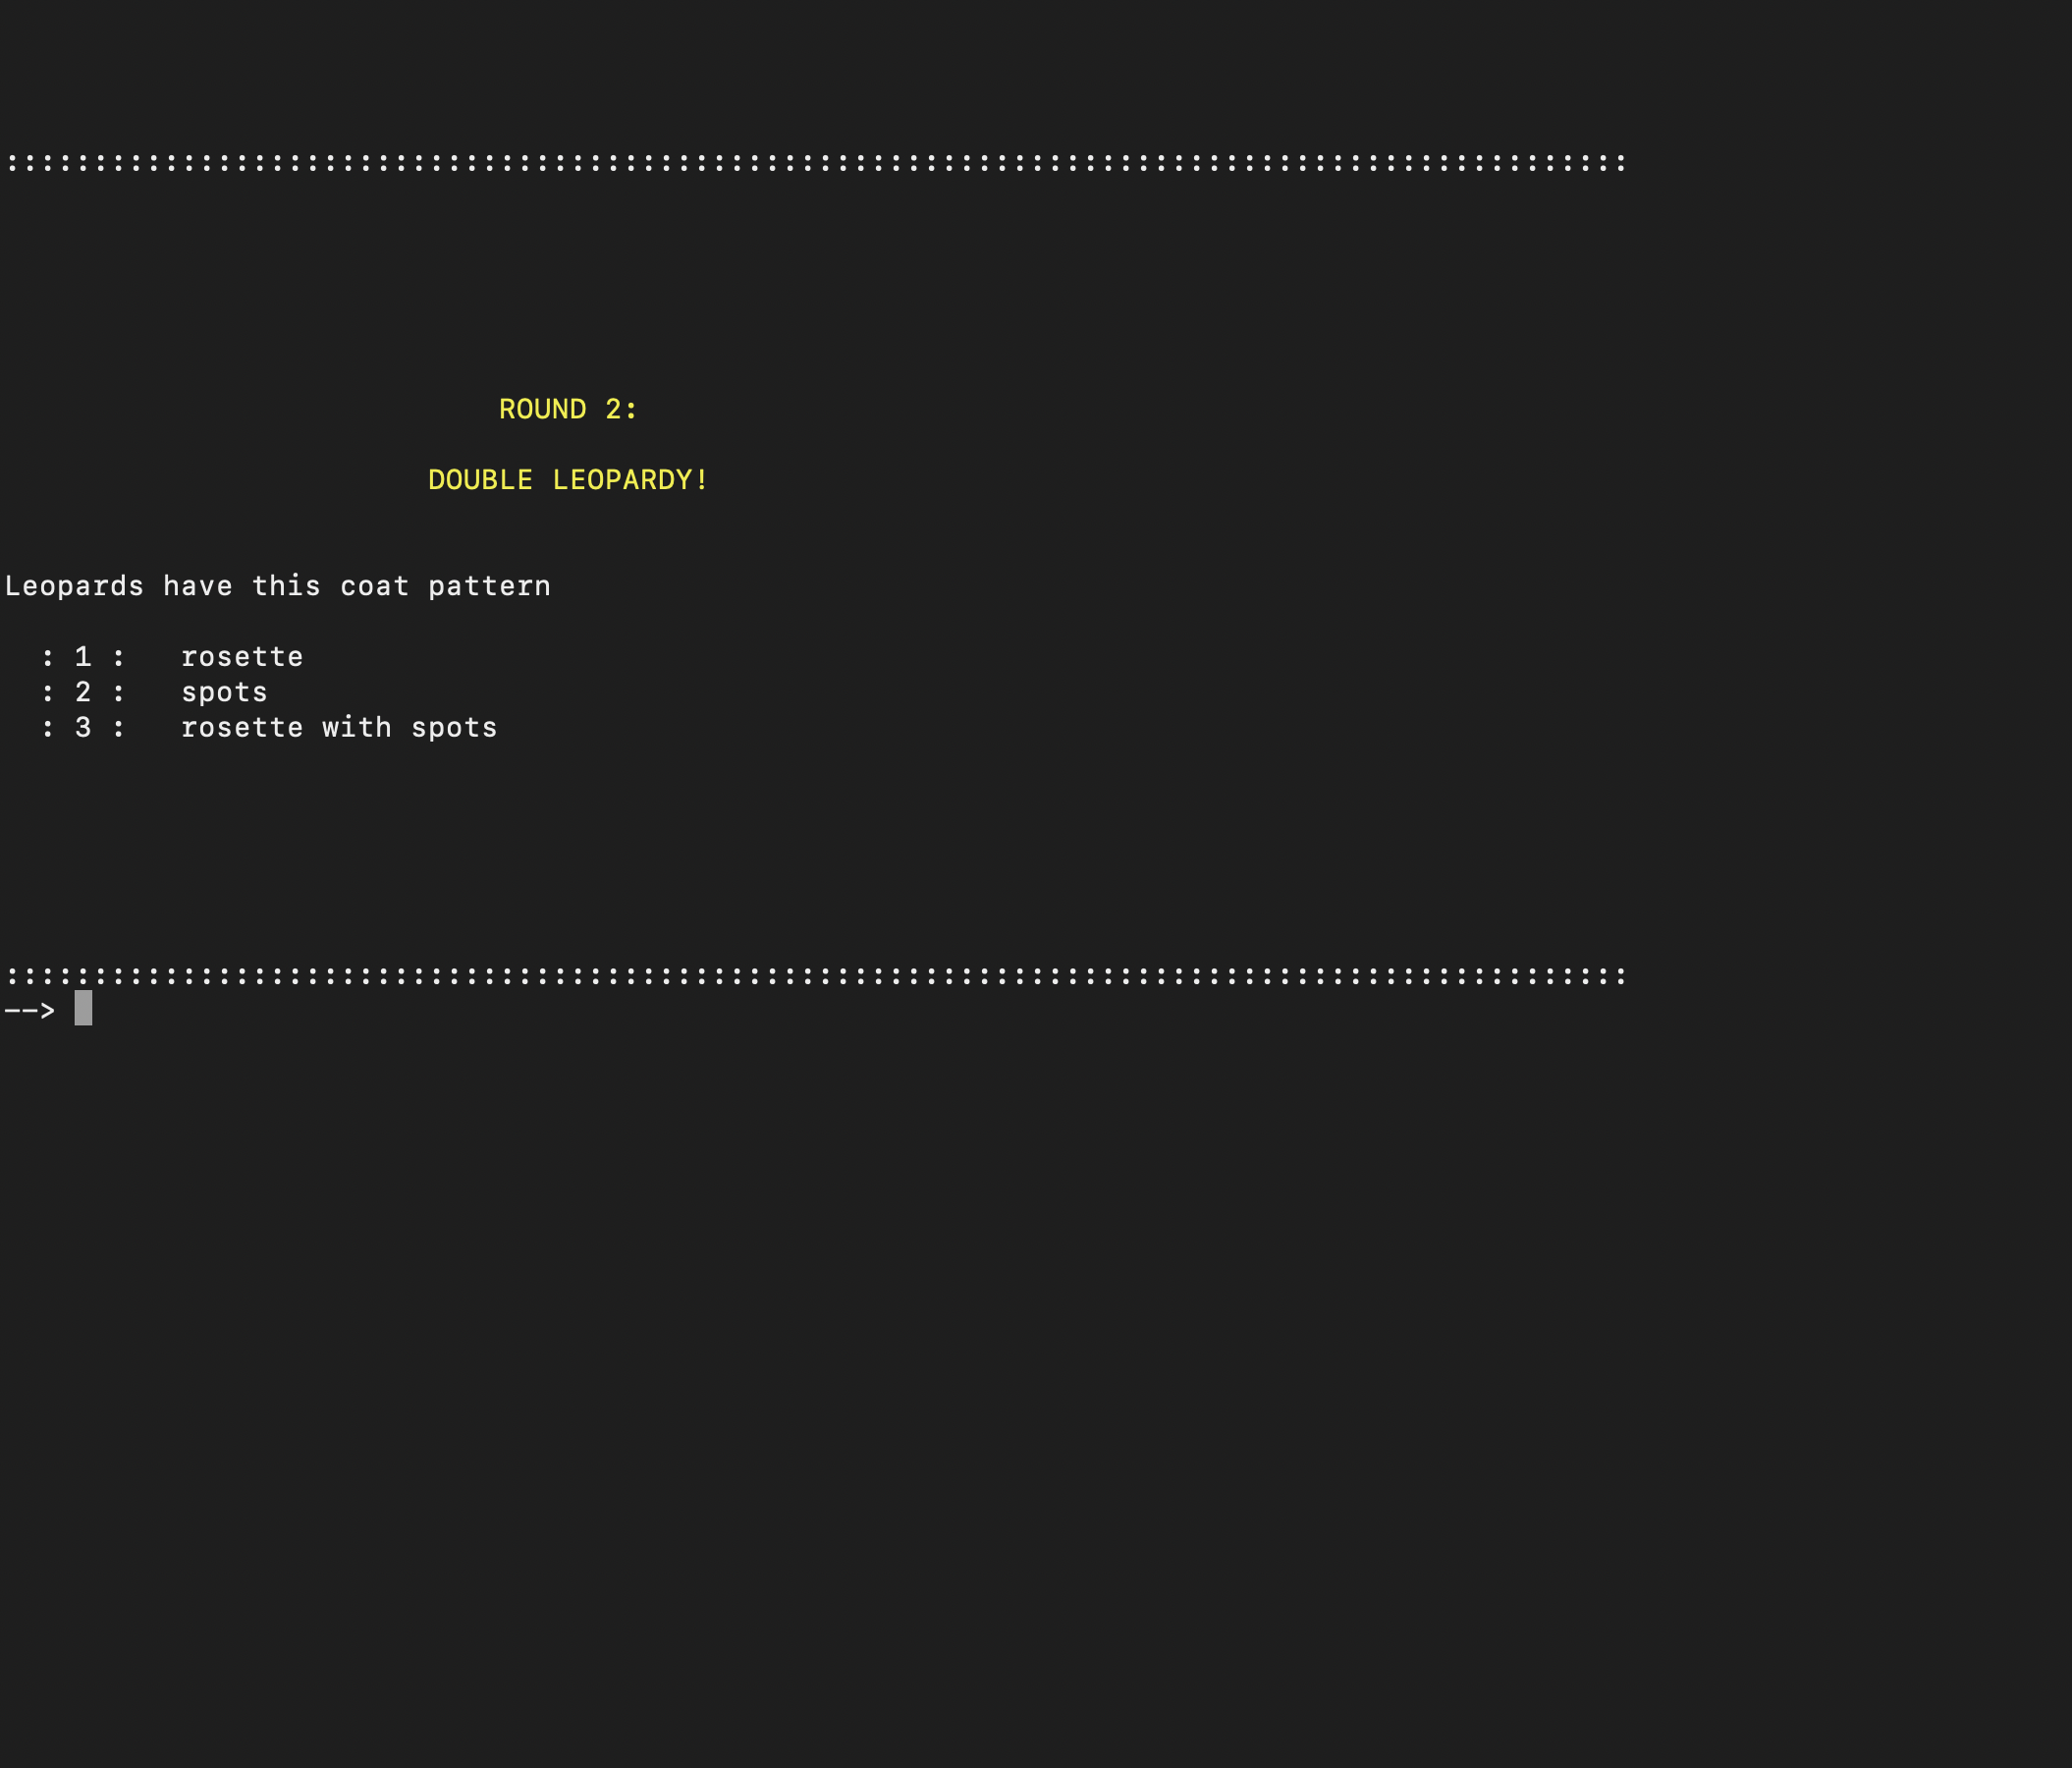
Task: Click the terminal cursor block after the prompt
Action: click(83, 1008)
